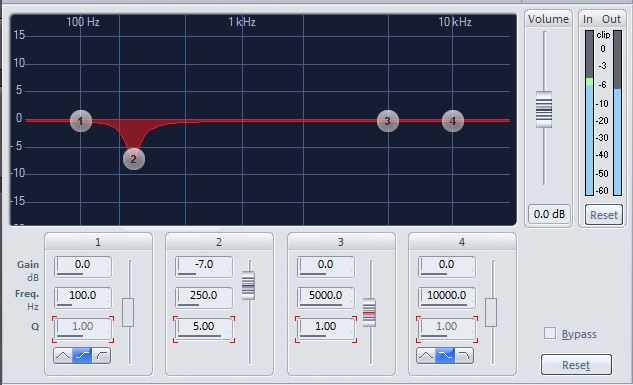Click the band 2 Gain field showing -7.0
Image resolution: width=633 pixels, height=385 pixels.
(x=204, y=266)
